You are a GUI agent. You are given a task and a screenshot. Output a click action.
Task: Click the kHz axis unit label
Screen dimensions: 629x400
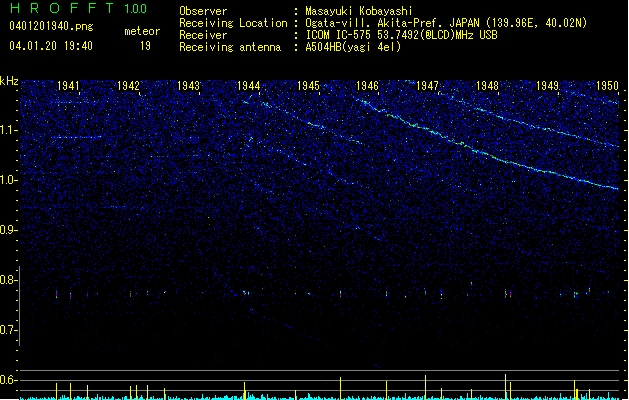coord(9,81)
